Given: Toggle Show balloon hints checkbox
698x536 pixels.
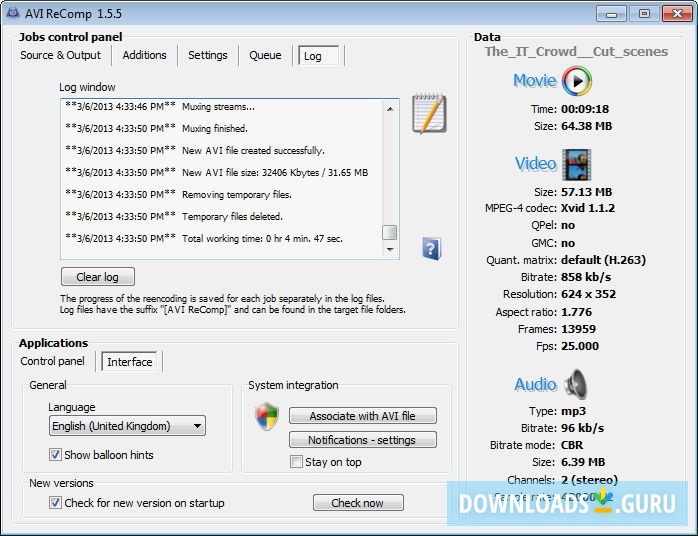Looking at the screenshot, I should pyautogui.click(x=55, y=455).
